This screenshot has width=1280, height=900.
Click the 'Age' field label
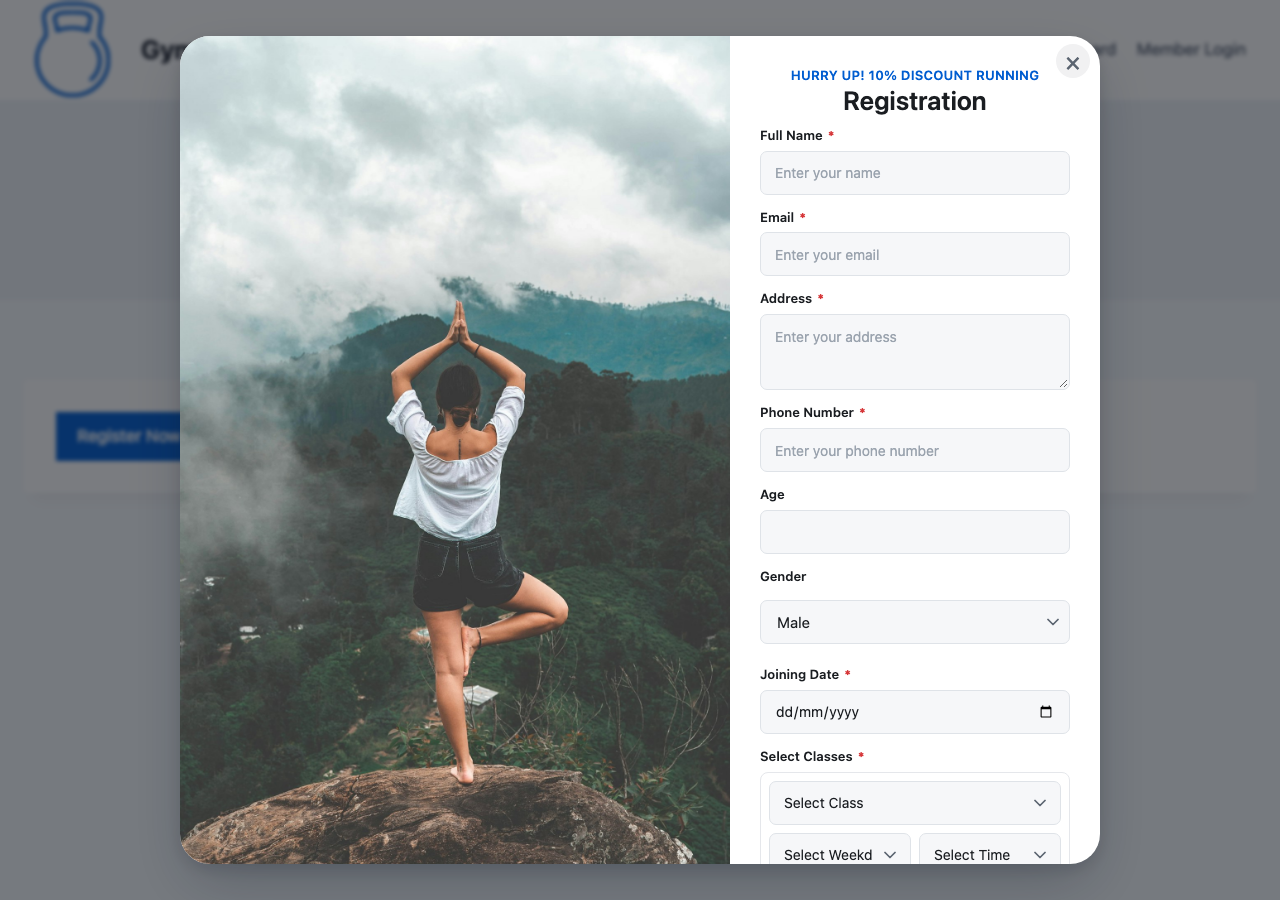tap(772, 495)
